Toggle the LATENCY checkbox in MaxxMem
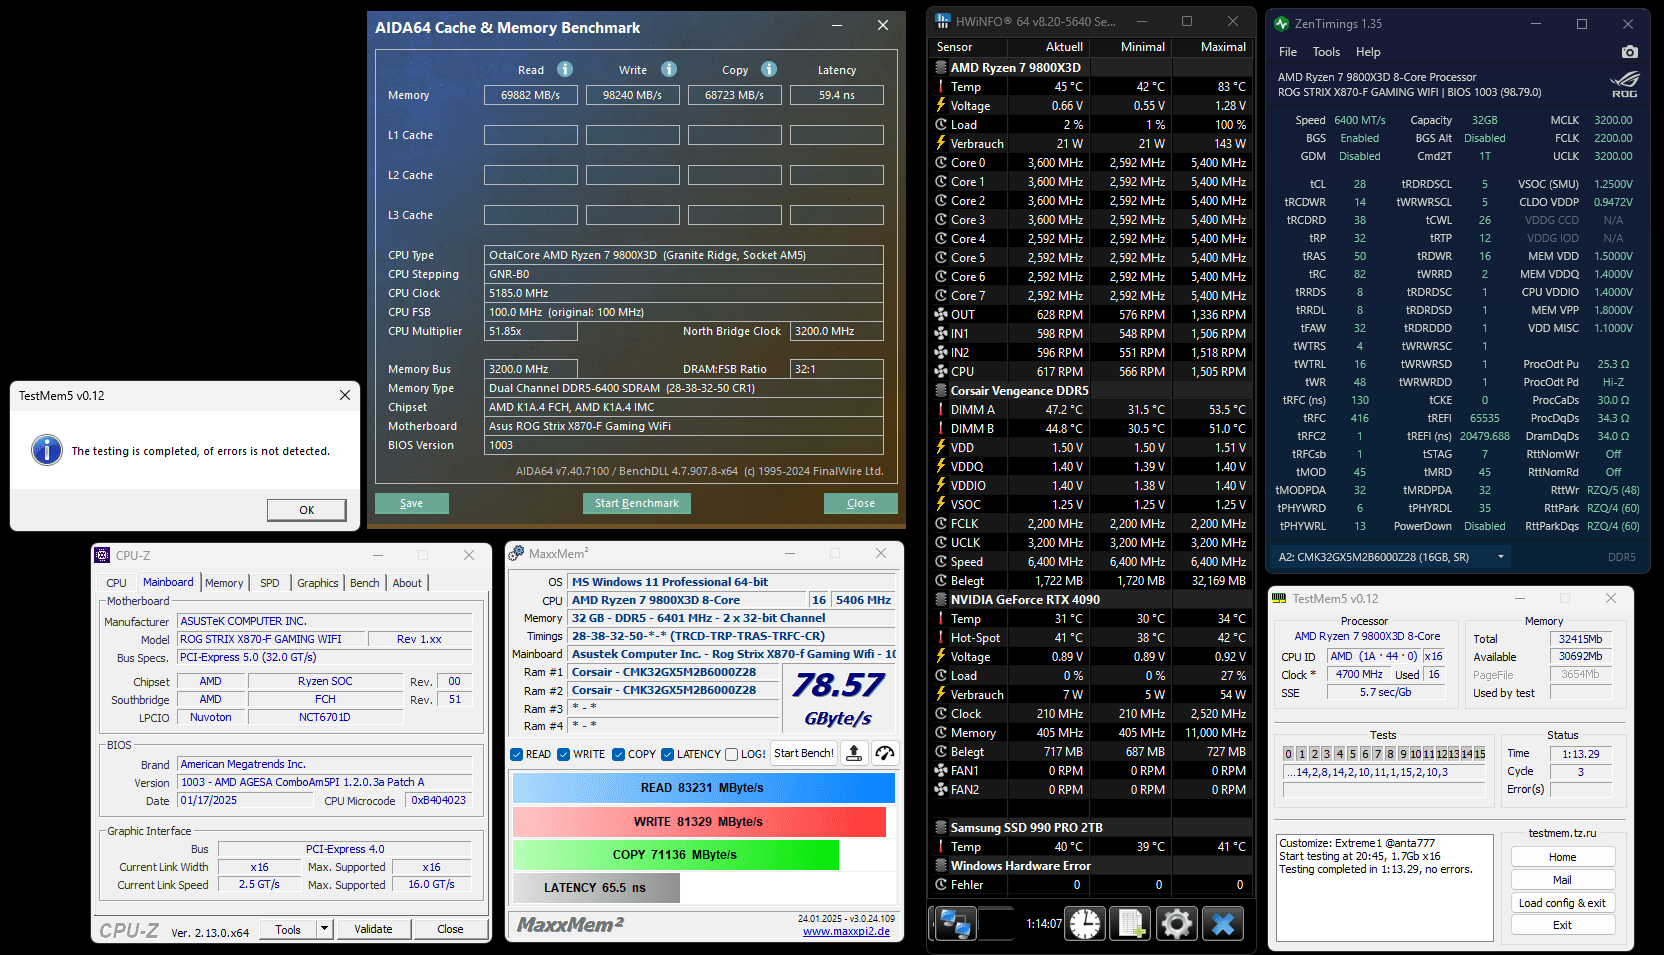 [x=668, y=754]
